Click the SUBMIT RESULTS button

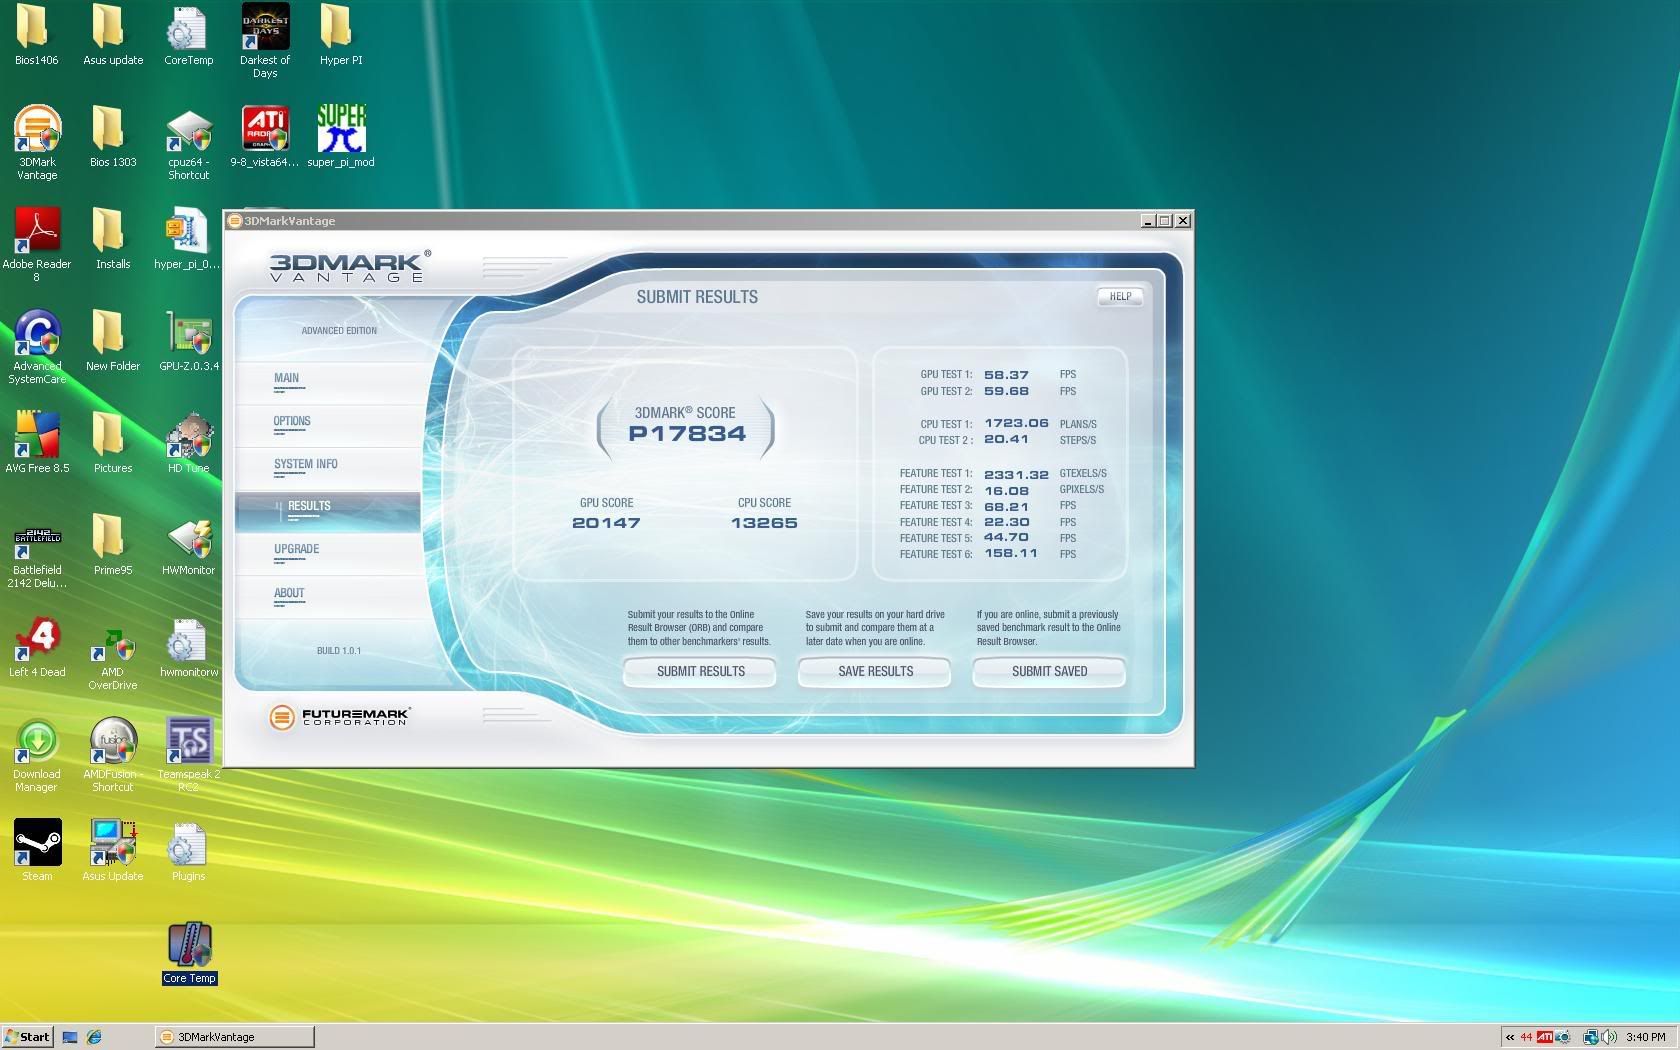click(700, 671)
